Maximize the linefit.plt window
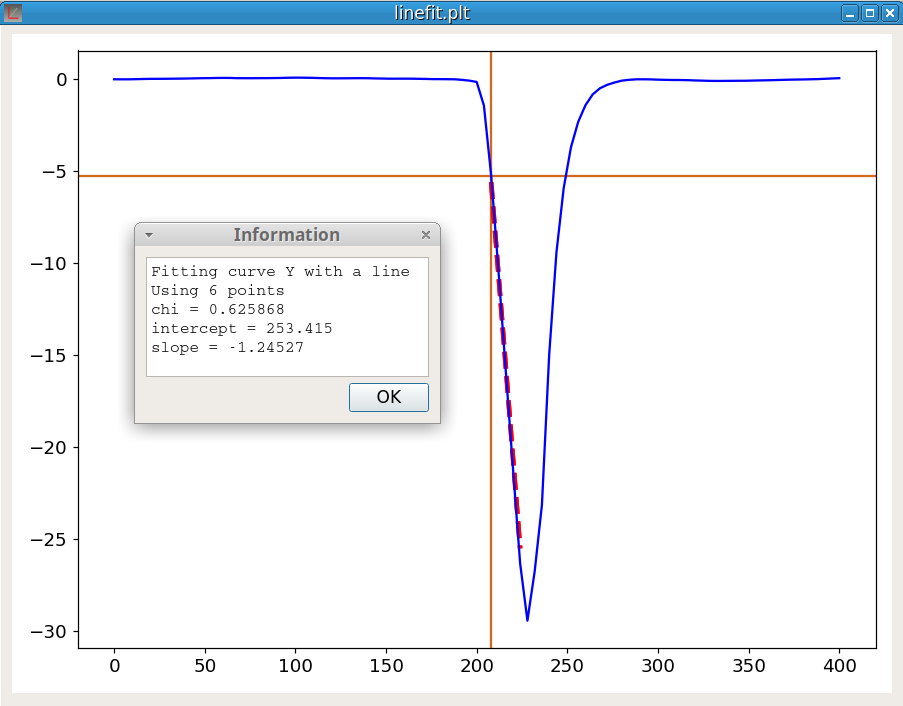The image size is (903, 706). pyautogui.click(x=870, y=13)
